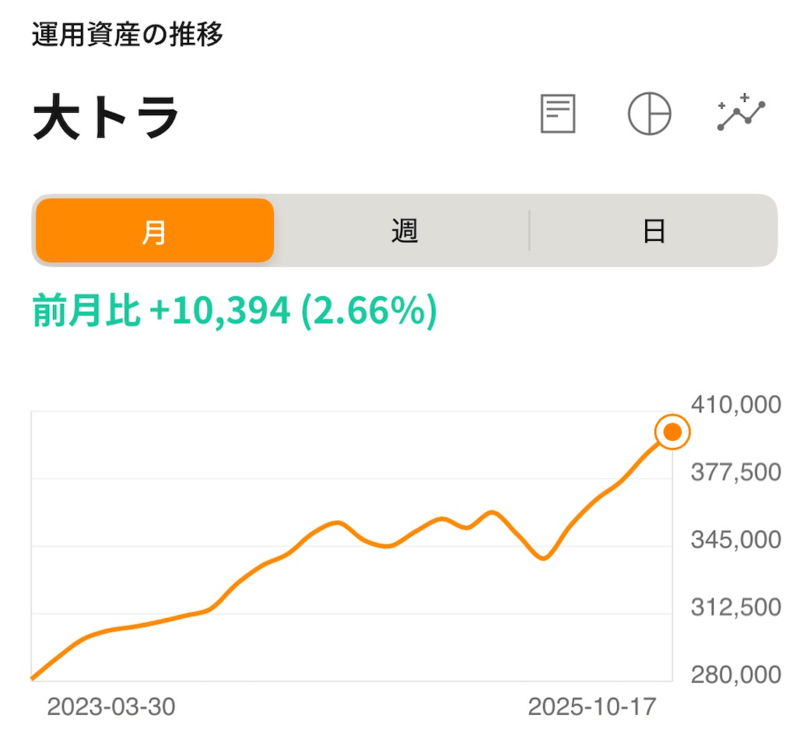800x742 pixels.
Task: Tap the (2.66%) percentage change
Action: pos(366,311)
